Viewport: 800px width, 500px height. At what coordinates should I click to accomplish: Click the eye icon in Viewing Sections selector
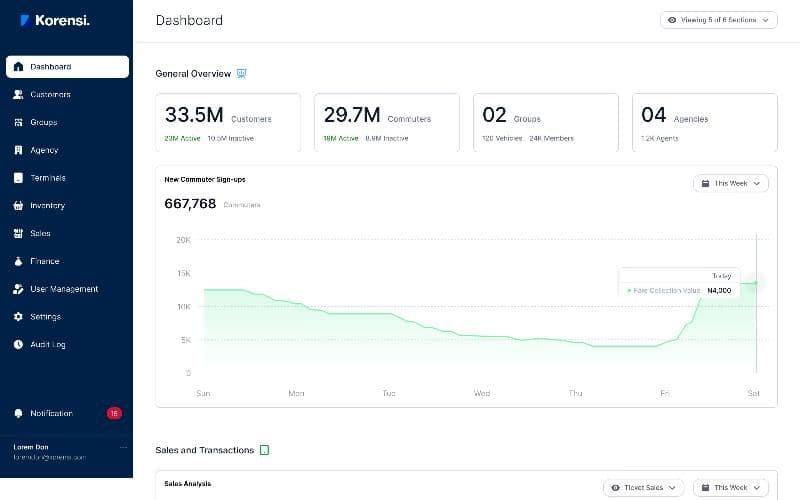pyautogui.click(x=672, y=20)
